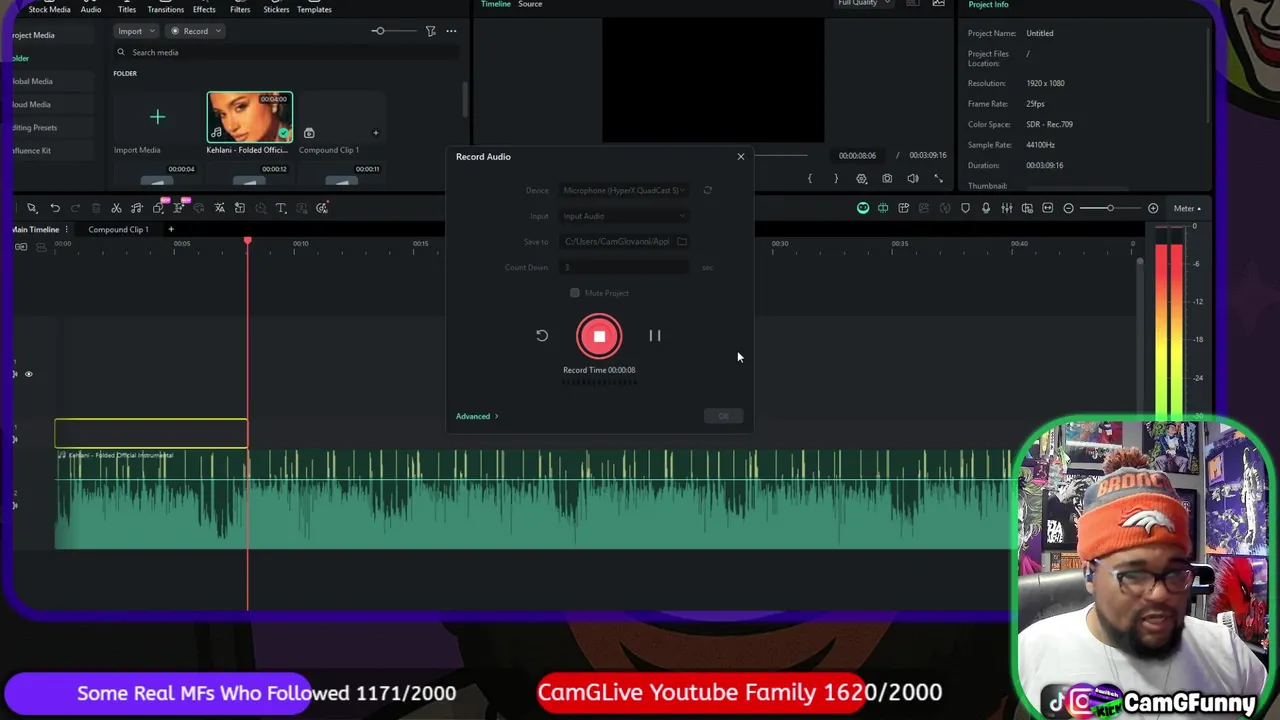Stop the audio recording with the red button

[x=599, y=336]
